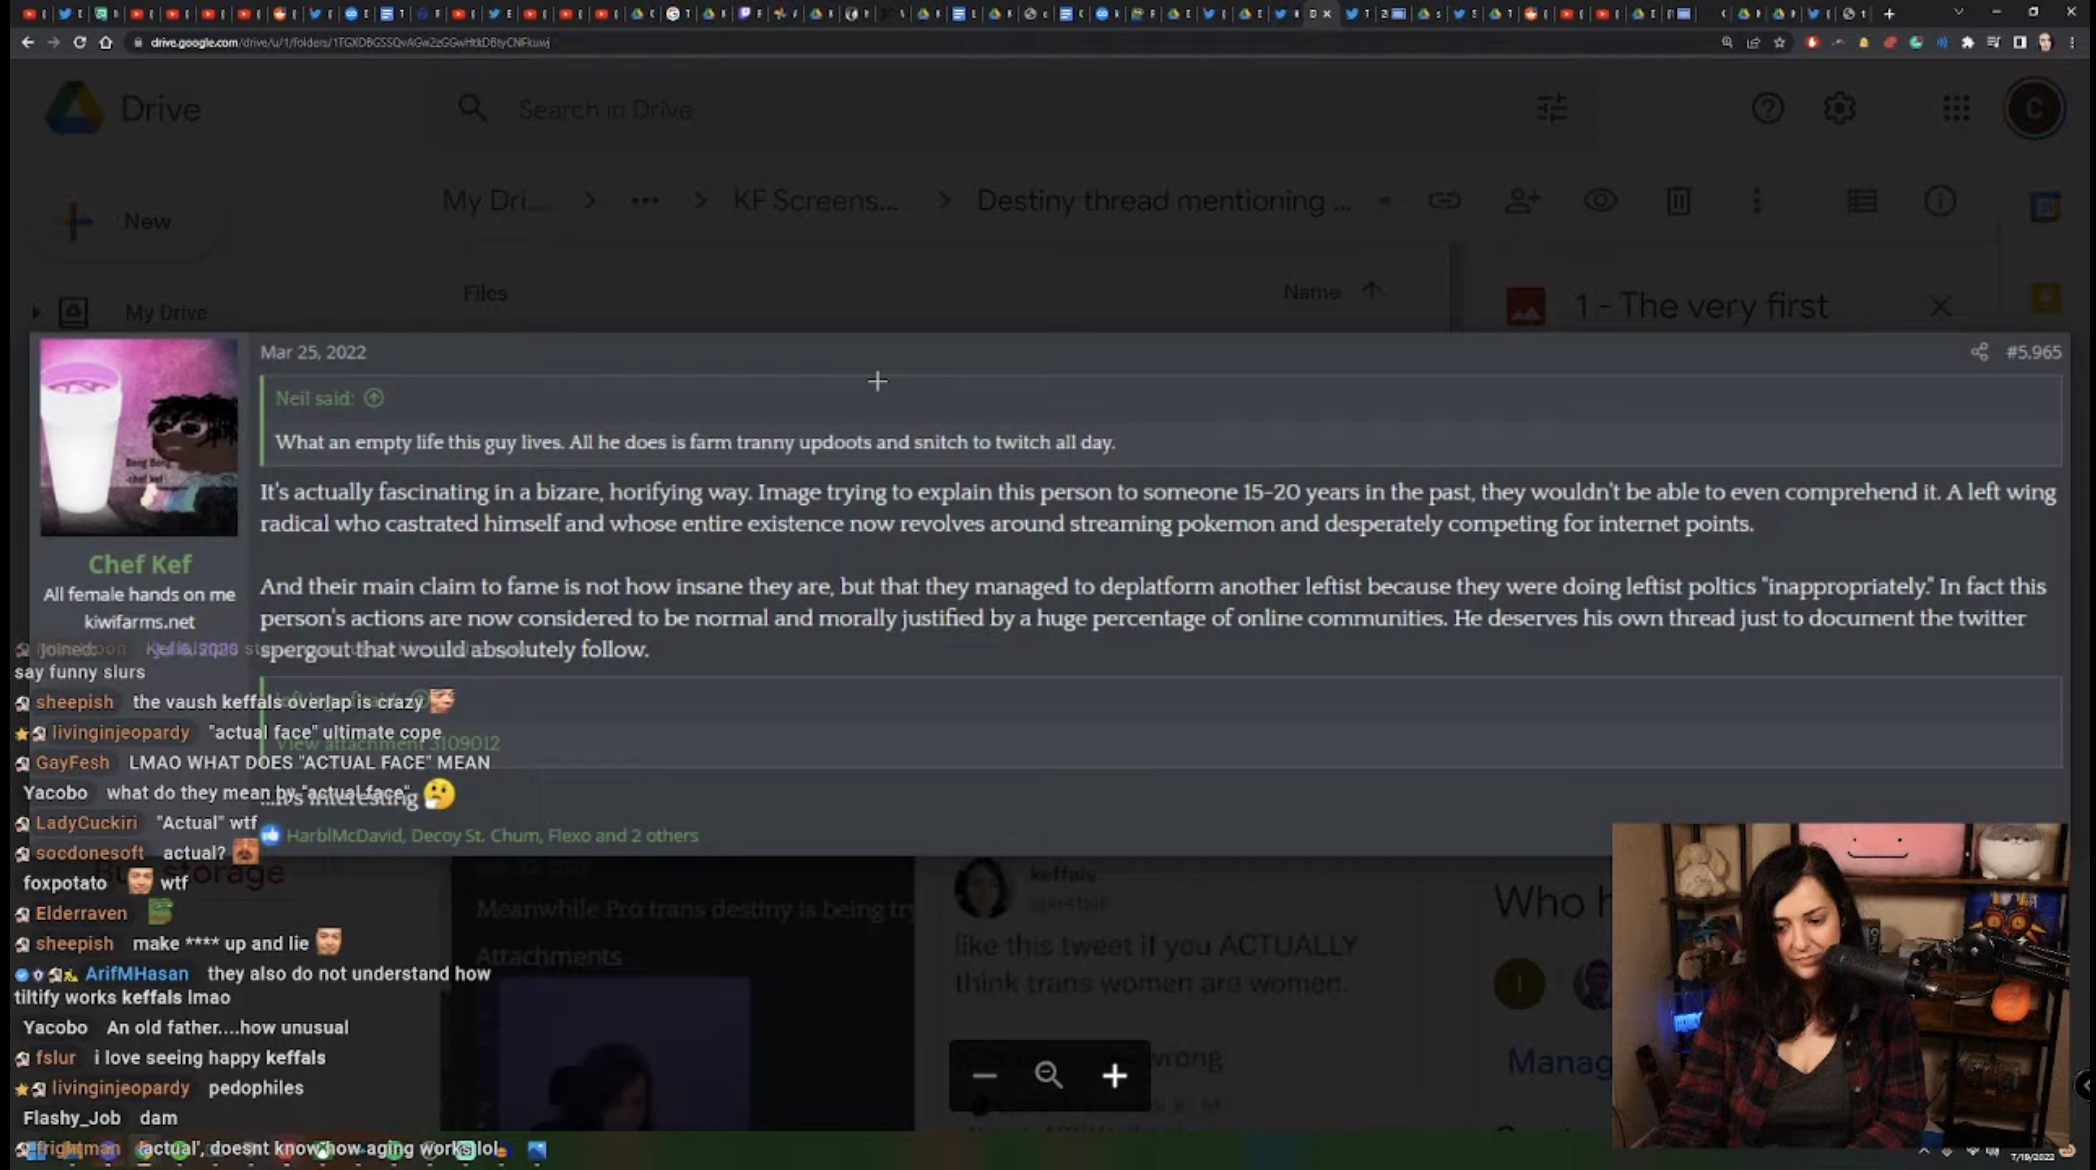Toggle the view details info icon
The width and height of the screenshot is (2096, 1170).
pos(1940,201)
